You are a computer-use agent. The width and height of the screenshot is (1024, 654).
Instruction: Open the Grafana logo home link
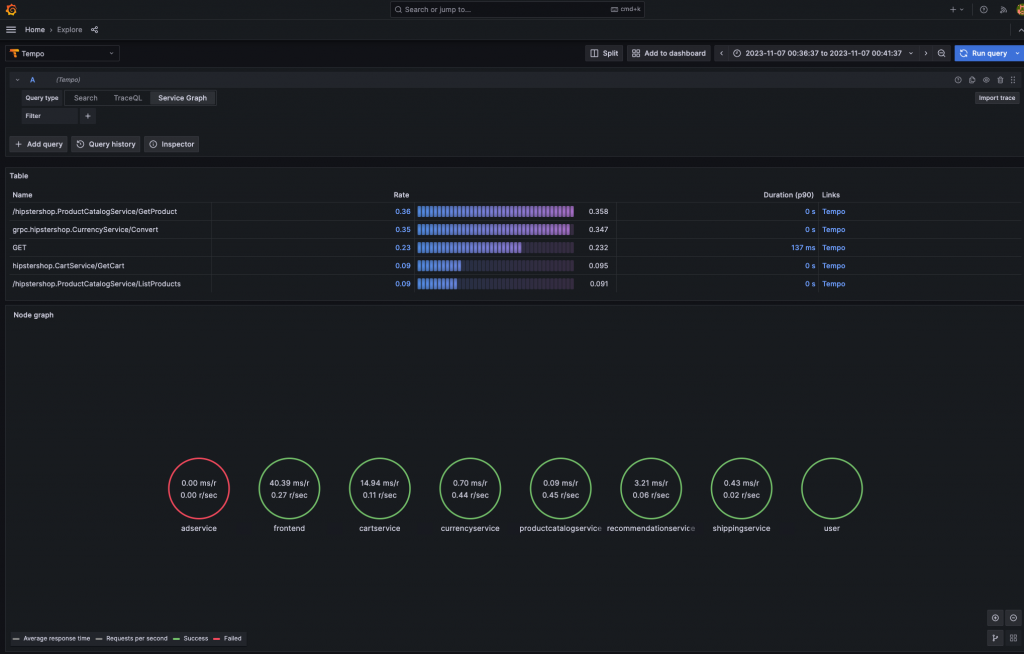pyautogui.click(x=11, y=9)
